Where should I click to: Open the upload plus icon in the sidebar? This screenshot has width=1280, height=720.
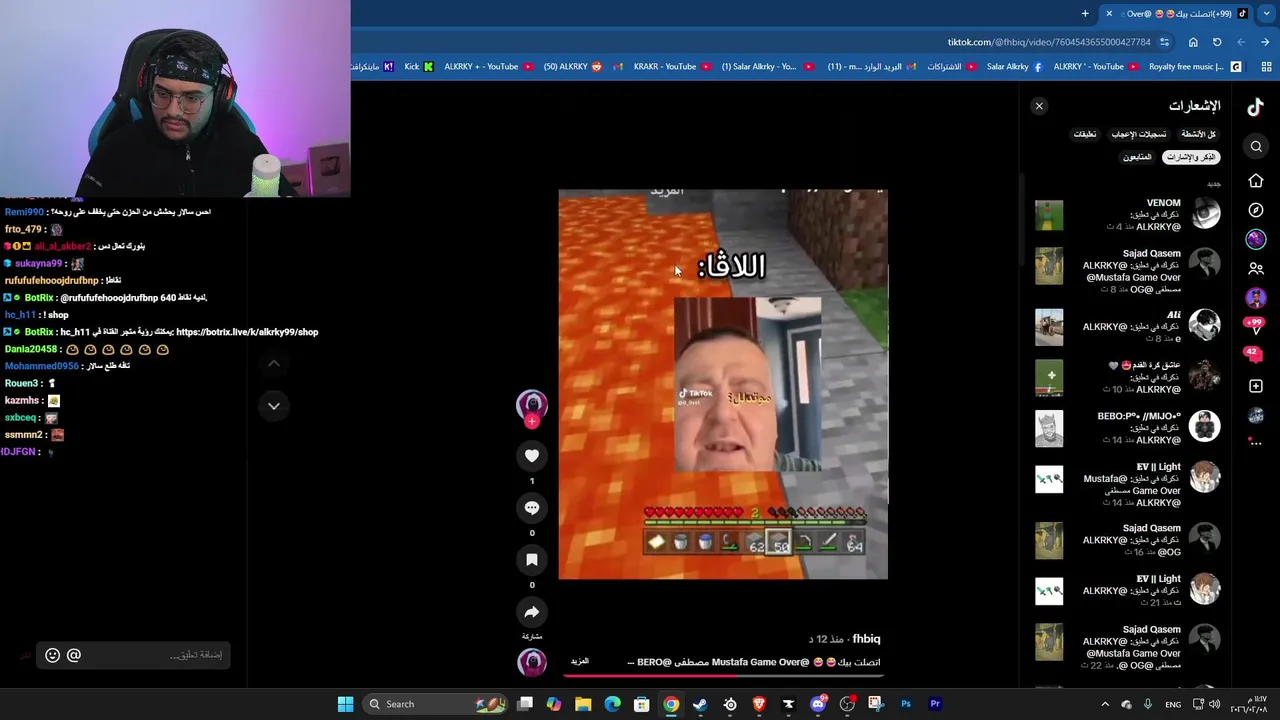click(x=1256, y=386)
